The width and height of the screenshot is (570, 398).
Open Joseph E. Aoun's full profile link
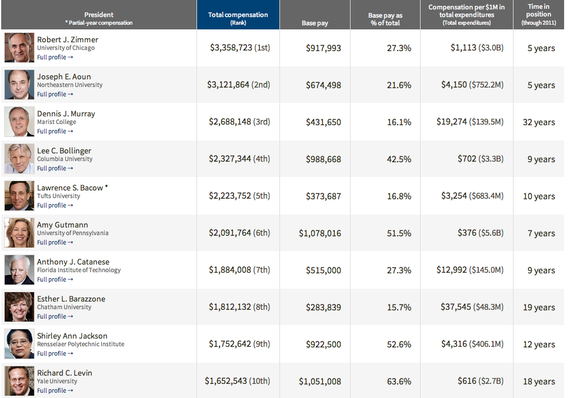coord(55,95)
